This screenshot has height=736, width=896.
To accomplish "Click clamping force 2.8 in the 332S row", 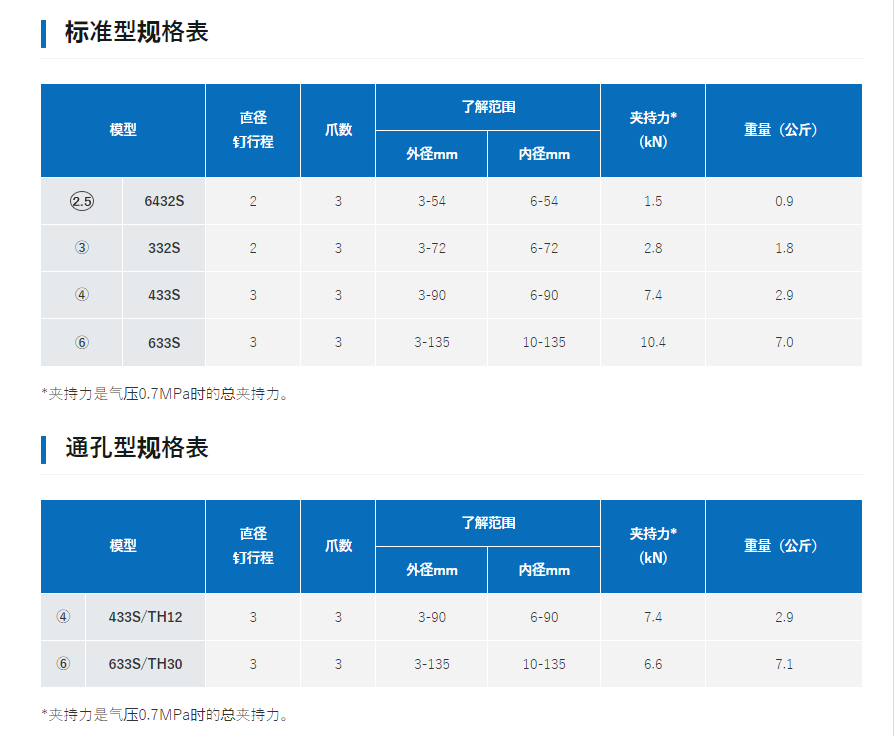I will [653, 248].
